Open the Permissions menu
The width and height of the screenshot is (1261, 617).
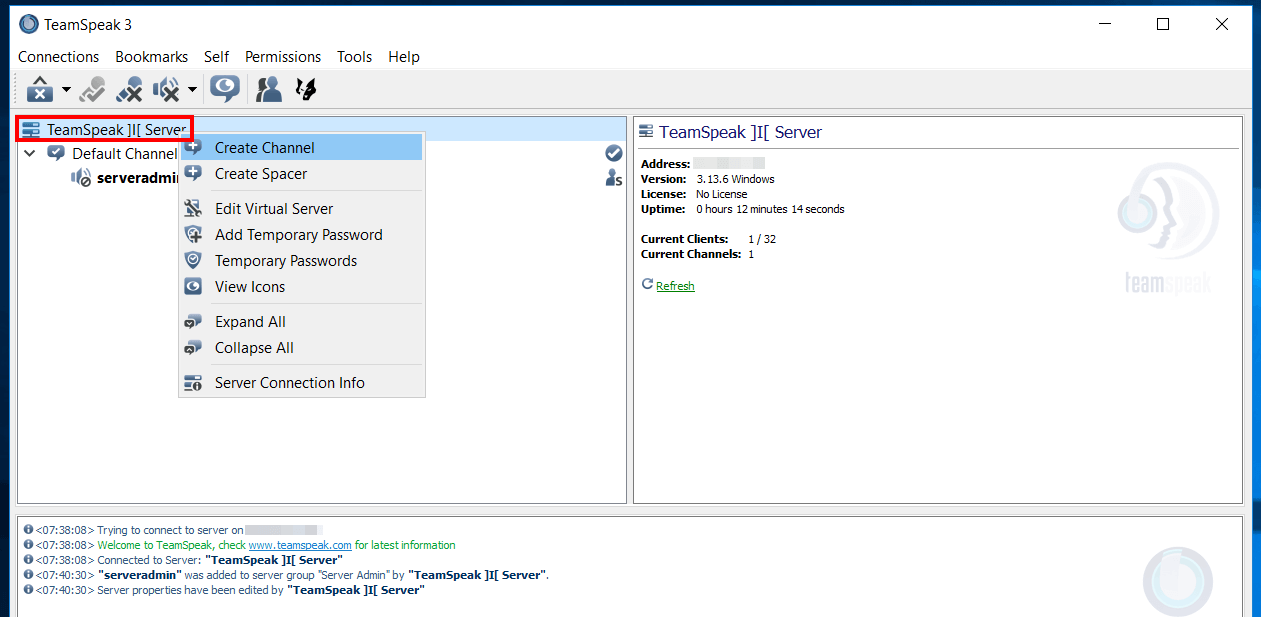[x=283, y=57]
